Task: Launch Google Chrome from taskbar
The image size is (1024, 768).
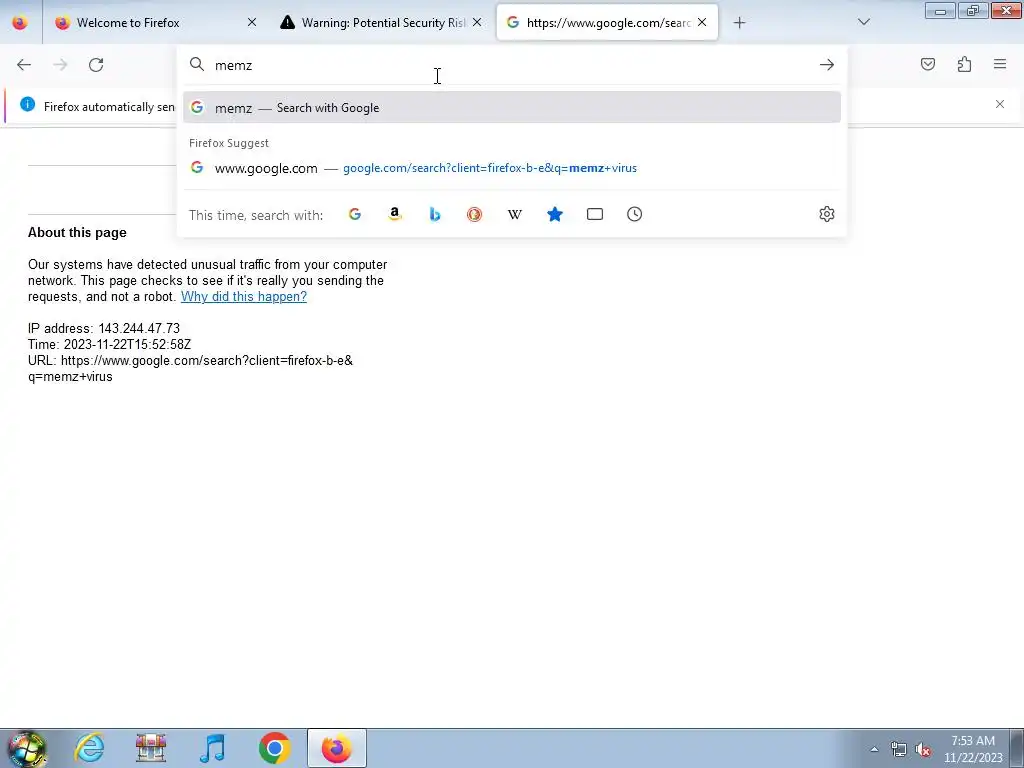Action: pos(274,748)
